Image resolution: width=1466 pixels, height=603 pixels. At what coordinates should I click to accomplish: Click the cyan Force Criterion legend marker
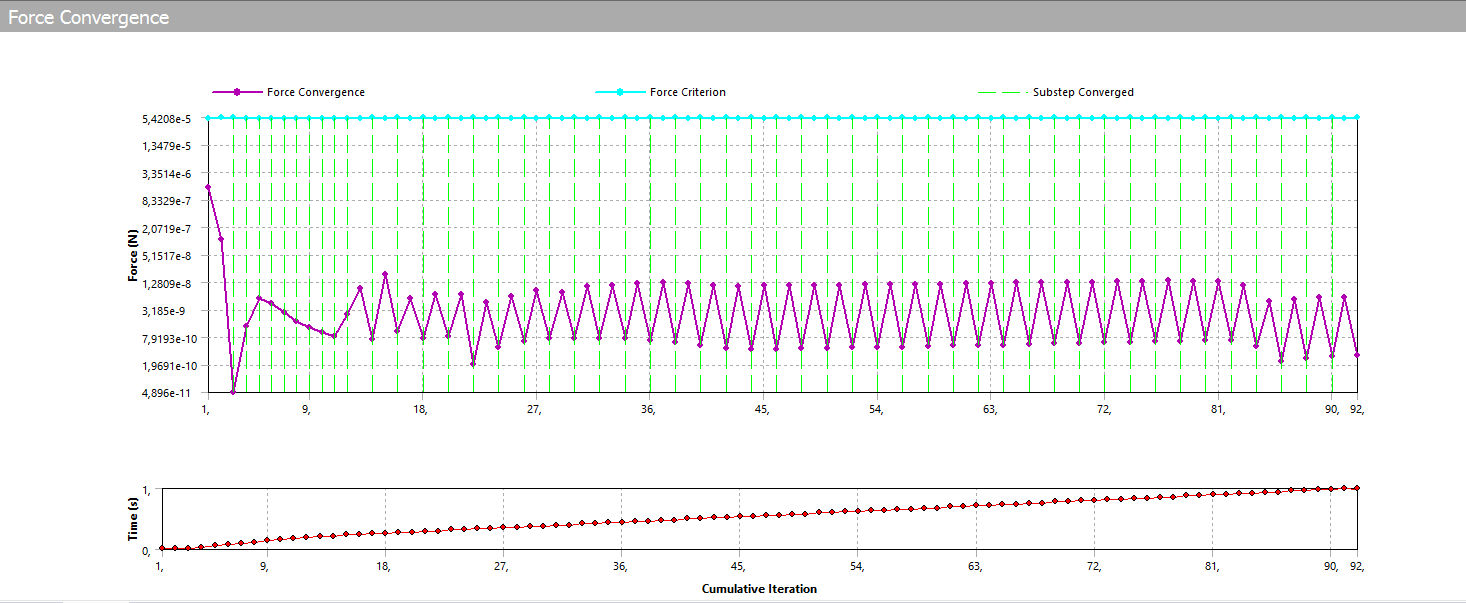click(619, 92)
